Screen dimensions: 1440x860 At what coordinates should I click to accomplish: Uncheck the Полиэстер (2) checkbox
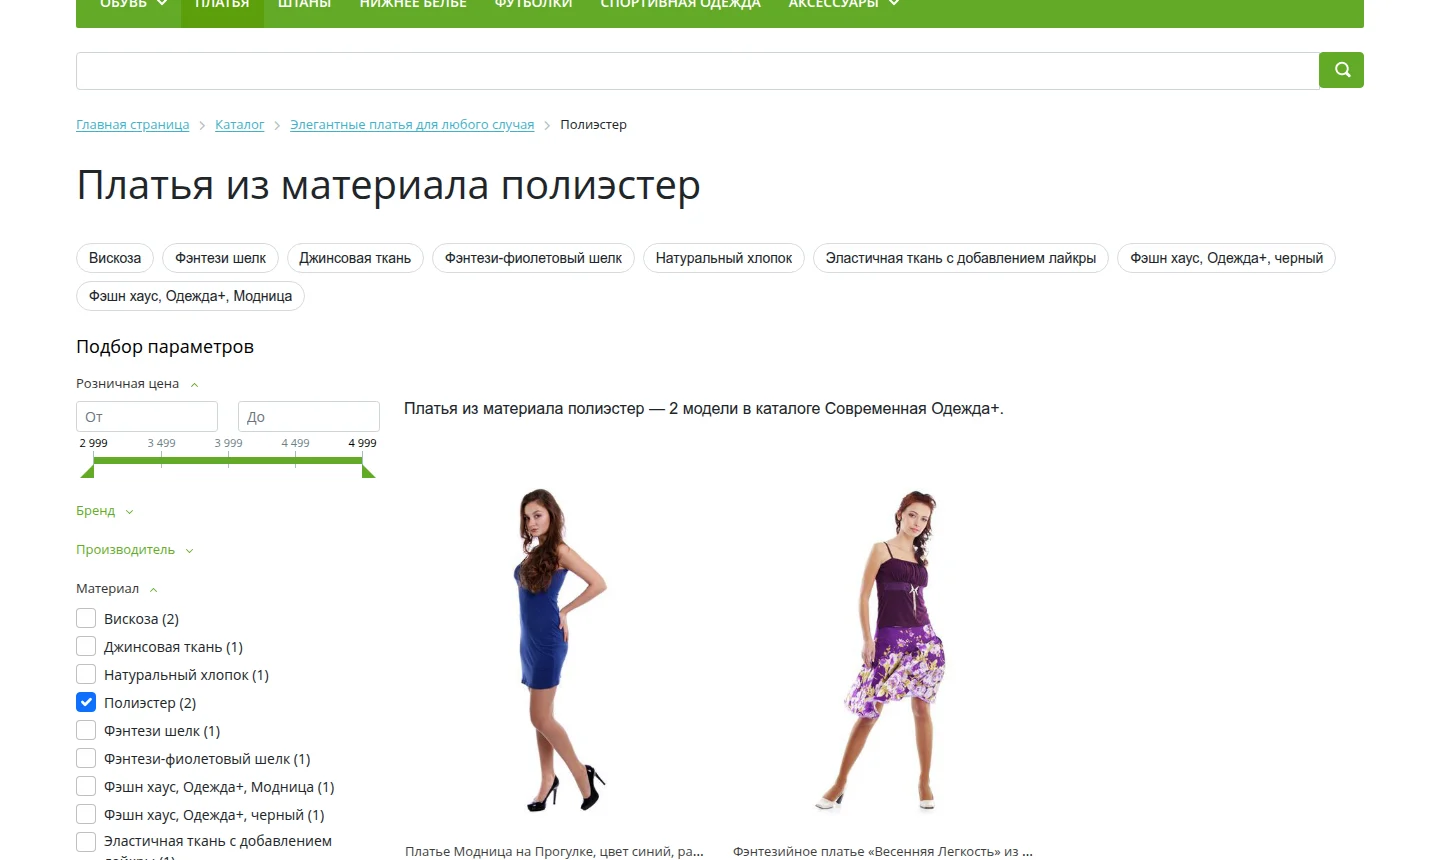[86, 703]
